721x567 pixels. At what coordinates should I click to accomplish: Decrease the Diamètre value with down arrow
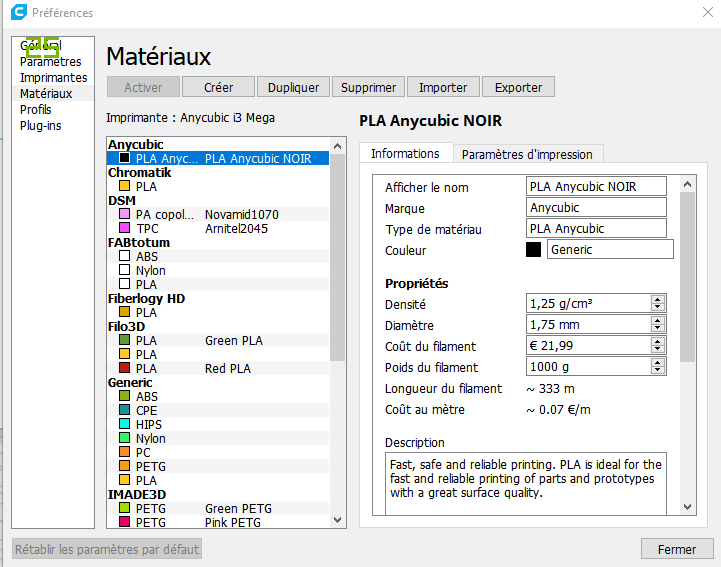[658, 328]
